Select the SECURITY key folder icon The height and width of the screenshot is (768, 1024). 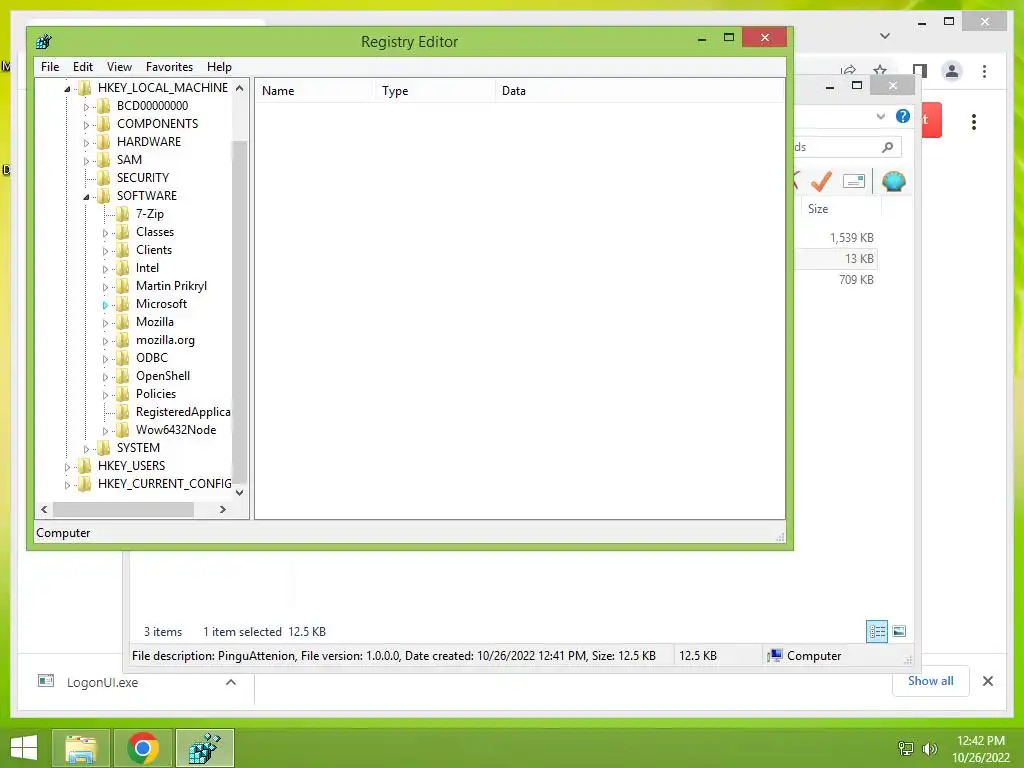click(x=104, y=178)
